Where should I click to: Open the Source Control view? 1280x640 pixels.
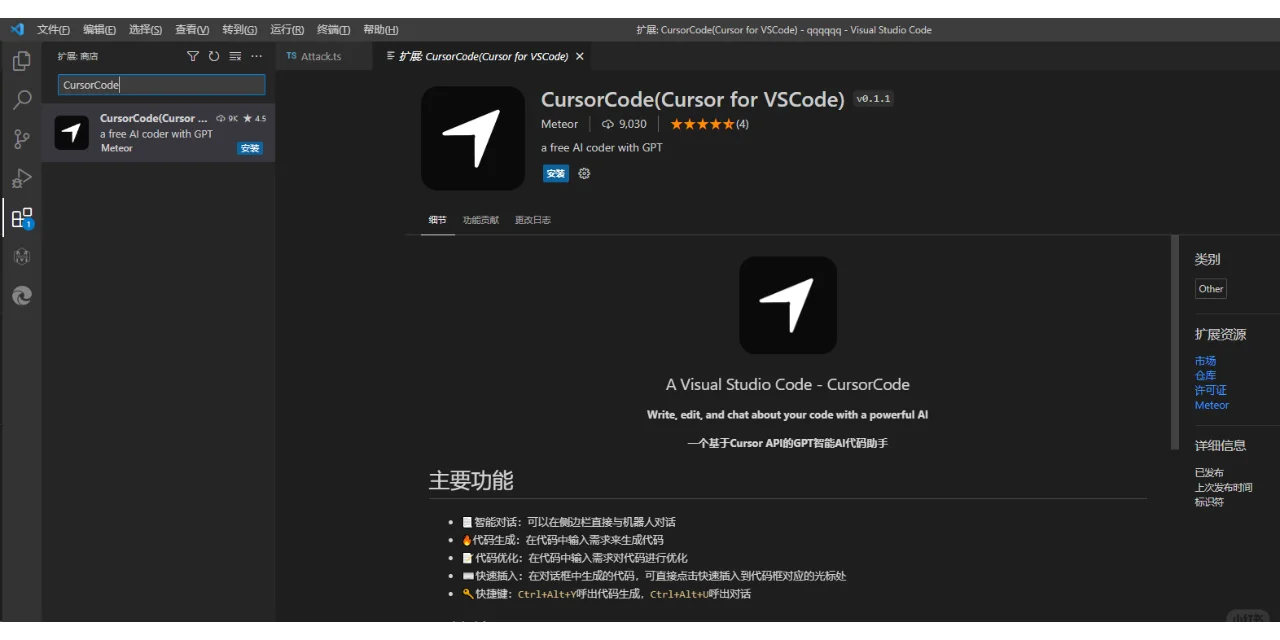(x=21, y=139)
